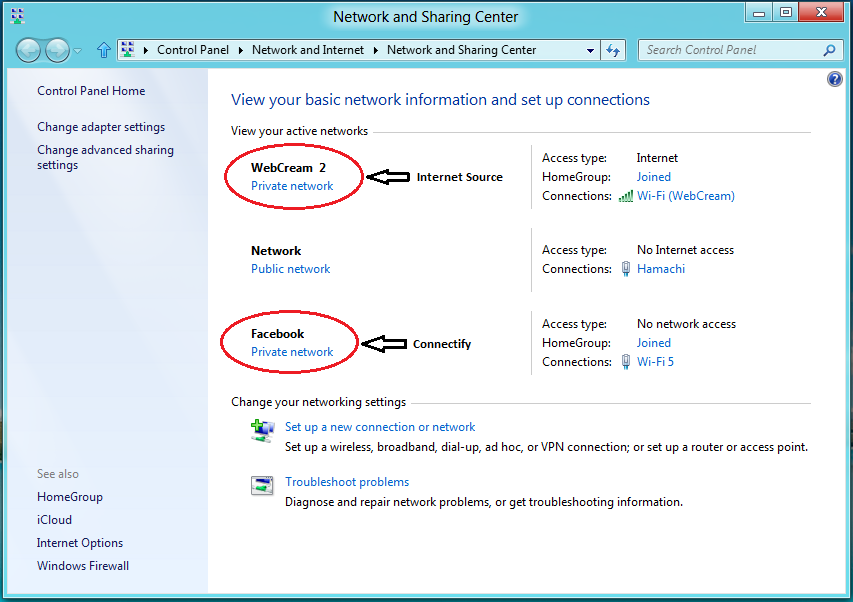853x602 pixels.
Task: Click the adapter icon beside Hamachi
Action: pos(626,269)
